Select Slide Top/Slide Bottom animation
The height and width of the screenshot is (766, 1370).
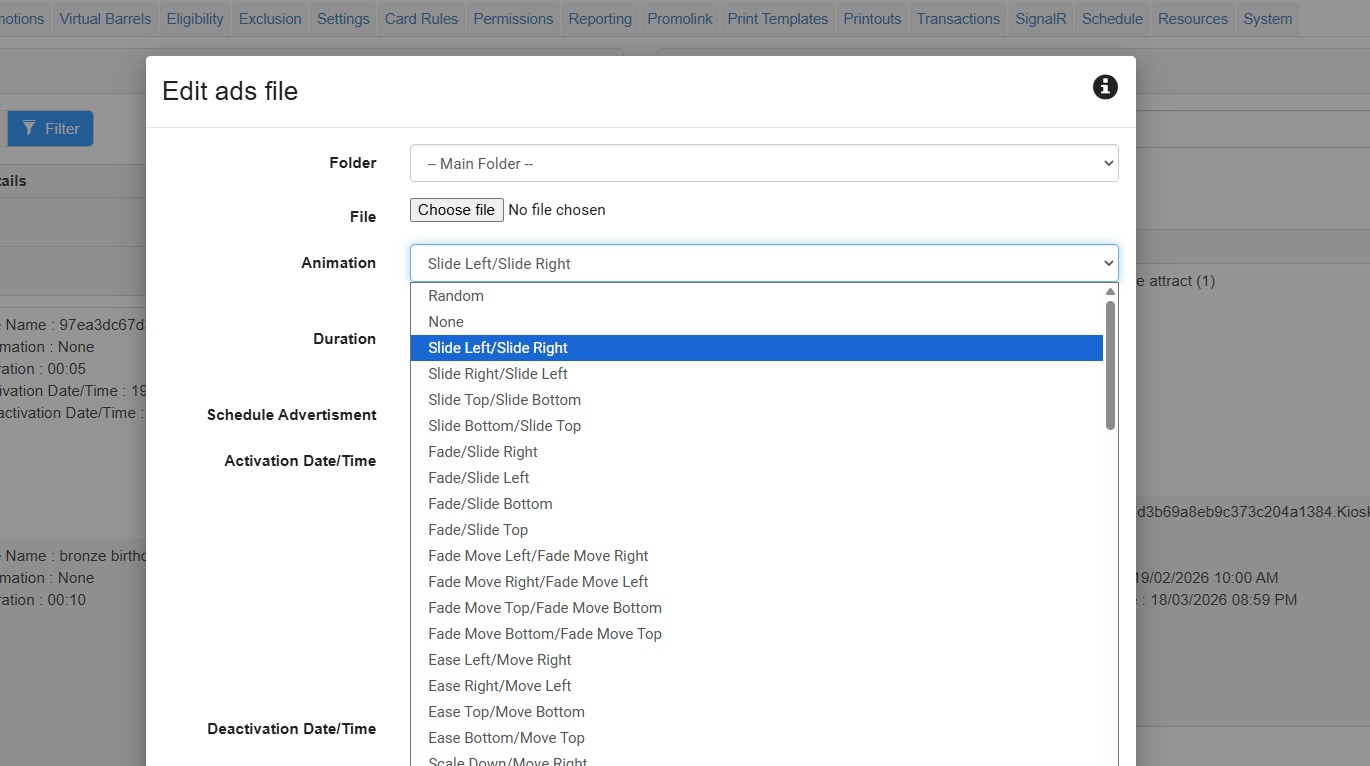504,400
